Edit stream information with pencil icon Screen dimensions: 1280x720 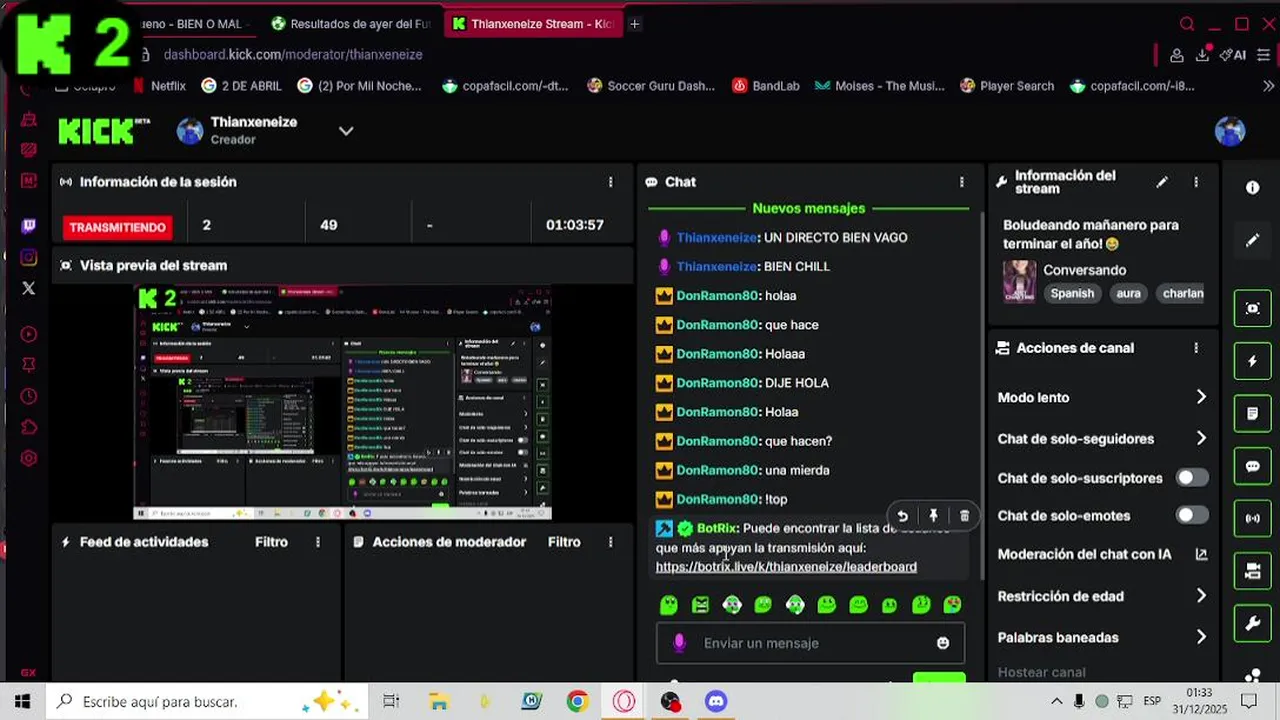1162,182
